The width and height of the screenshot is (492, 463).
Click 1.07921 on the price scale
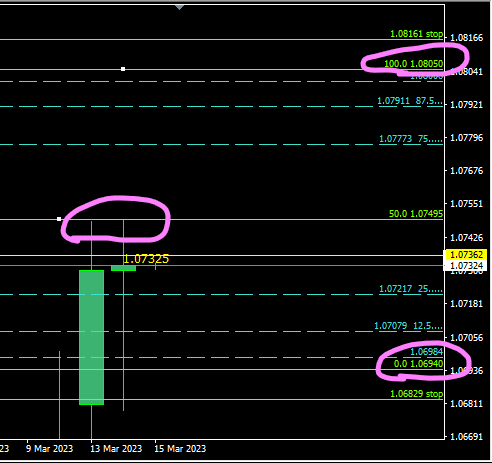coord(466,105)
